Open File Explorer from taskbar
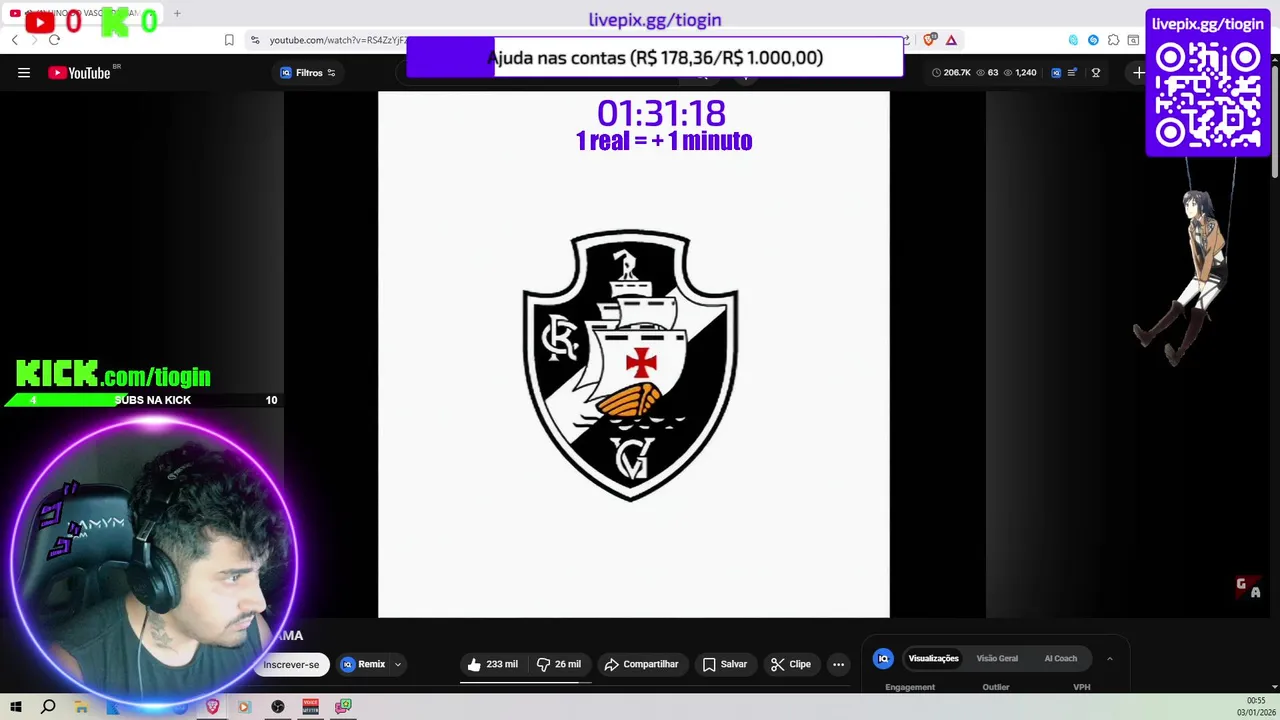Viewport: 1280px width, 720px height. tap(81, 707)
